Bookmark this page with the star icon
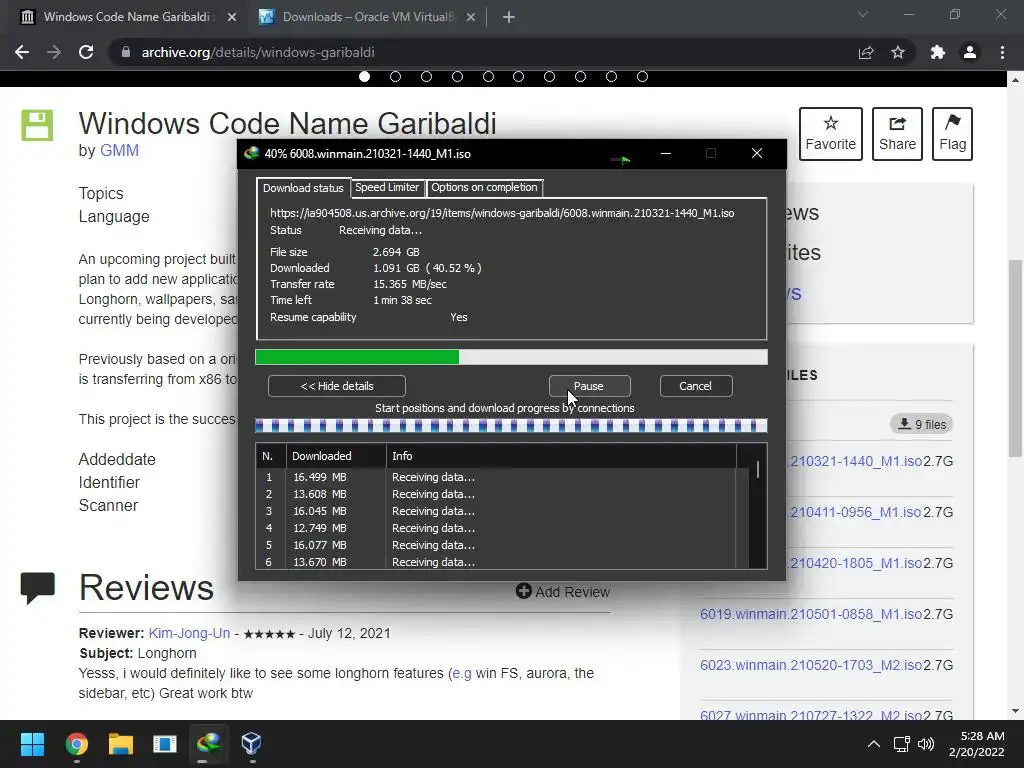Screen dimensions: 1024x768 [899, 52]
